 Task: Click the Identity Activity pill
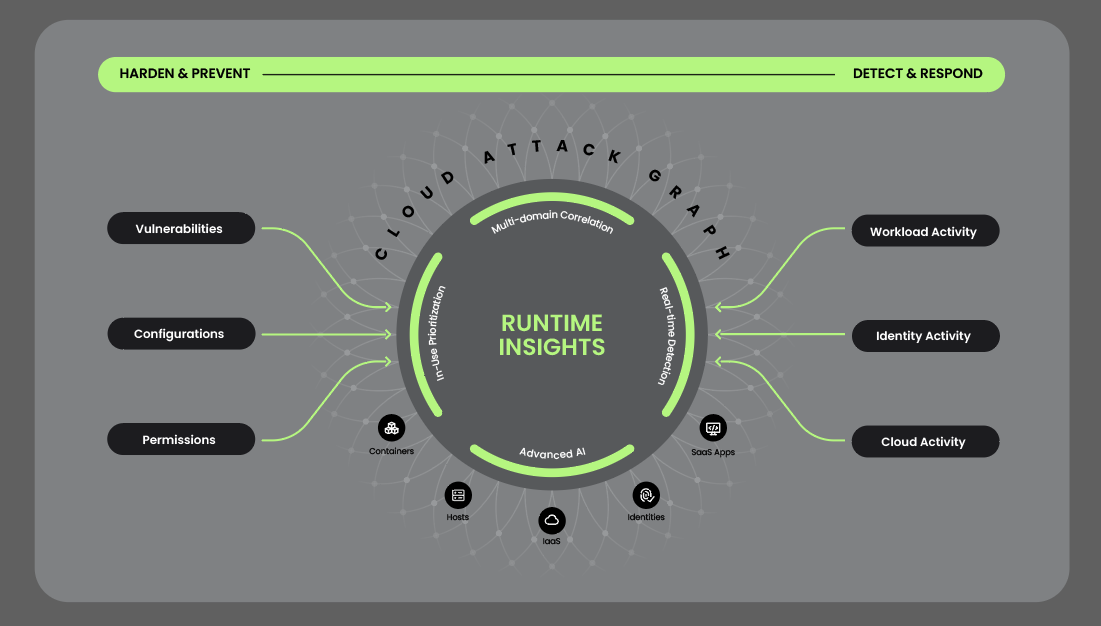pyautogui.click(x=924, y=336)
